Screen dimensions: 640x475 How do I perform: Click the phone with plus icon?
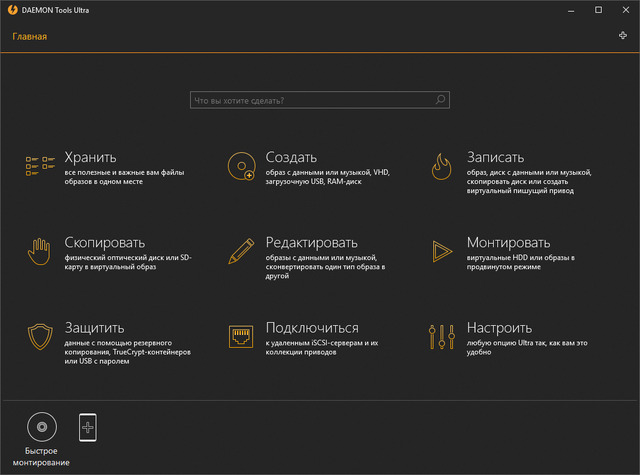88,428
